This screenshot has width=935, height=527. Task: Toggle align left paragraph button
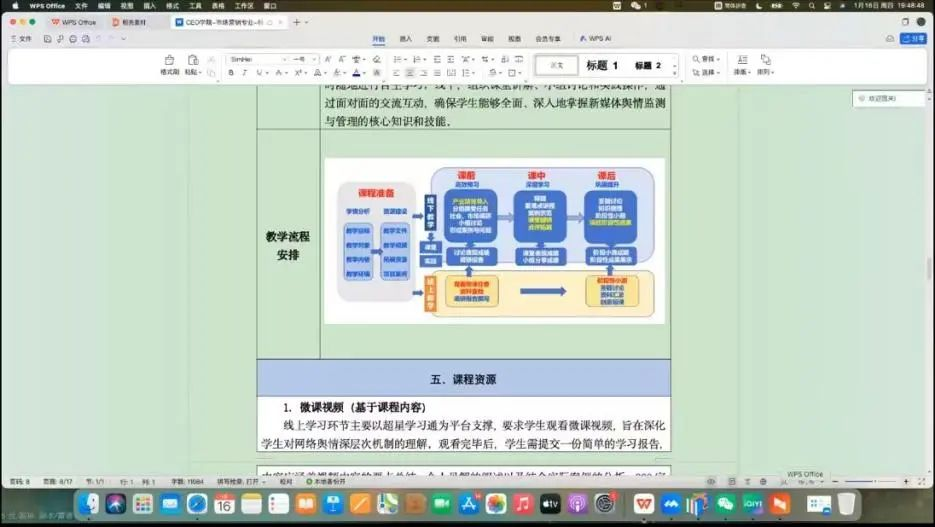(397, 73)
